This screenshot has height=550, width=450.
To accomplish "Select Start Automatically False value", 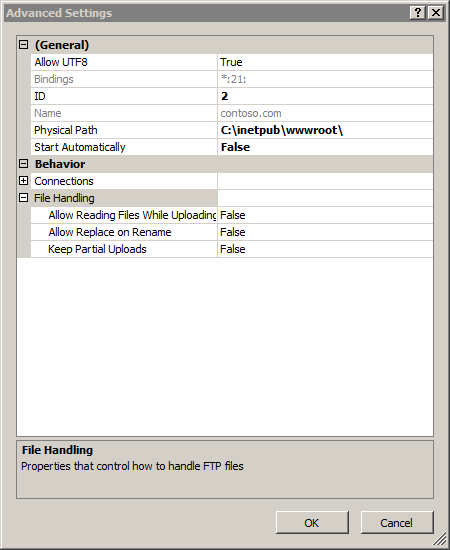I will (325, 147).
